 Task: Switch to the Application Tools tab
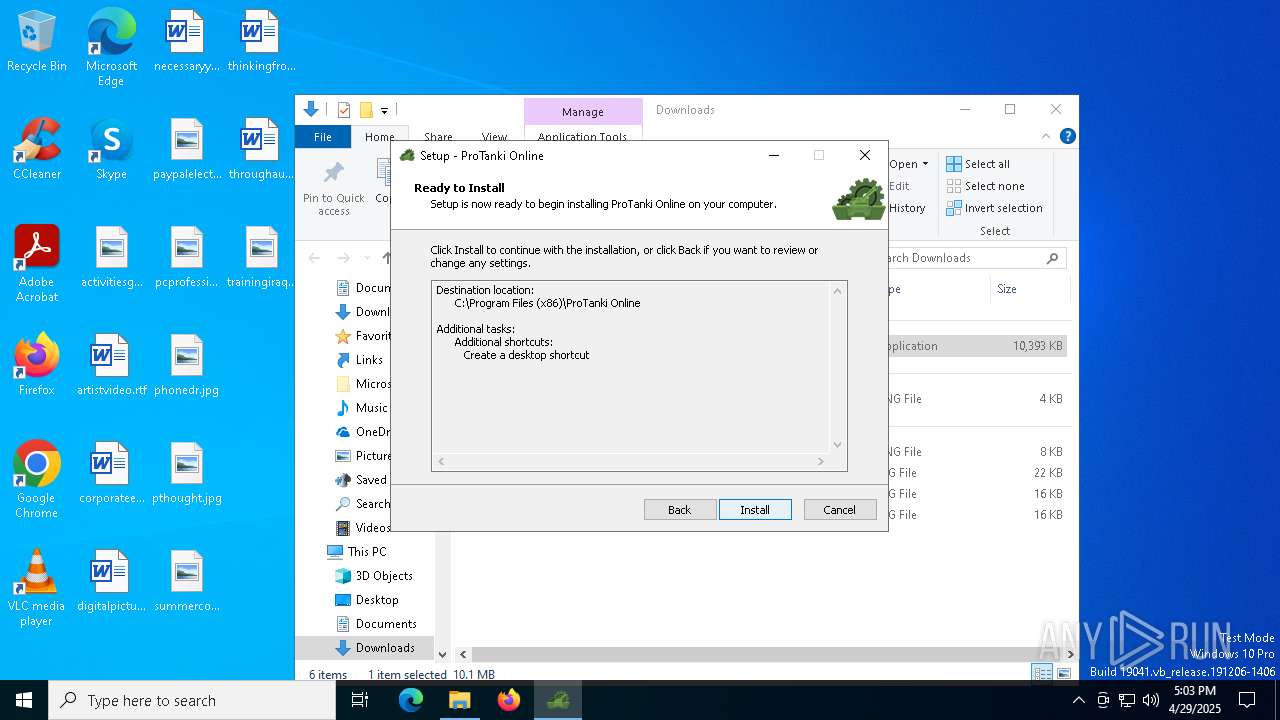(x=583, y=137)
